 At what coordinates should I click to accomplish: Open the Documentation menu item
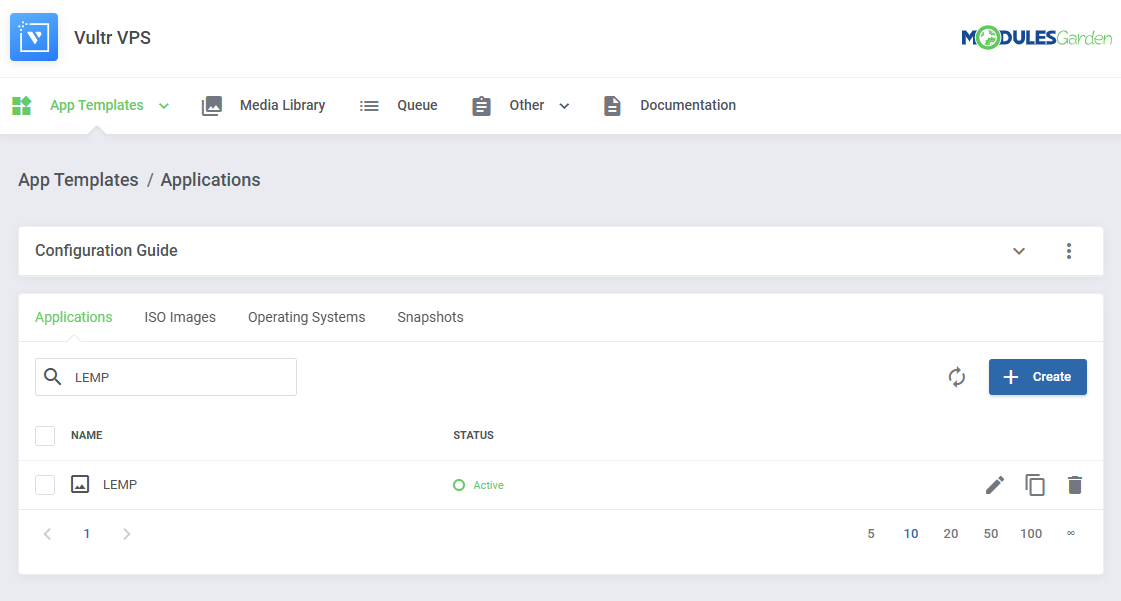pos(688,106)
